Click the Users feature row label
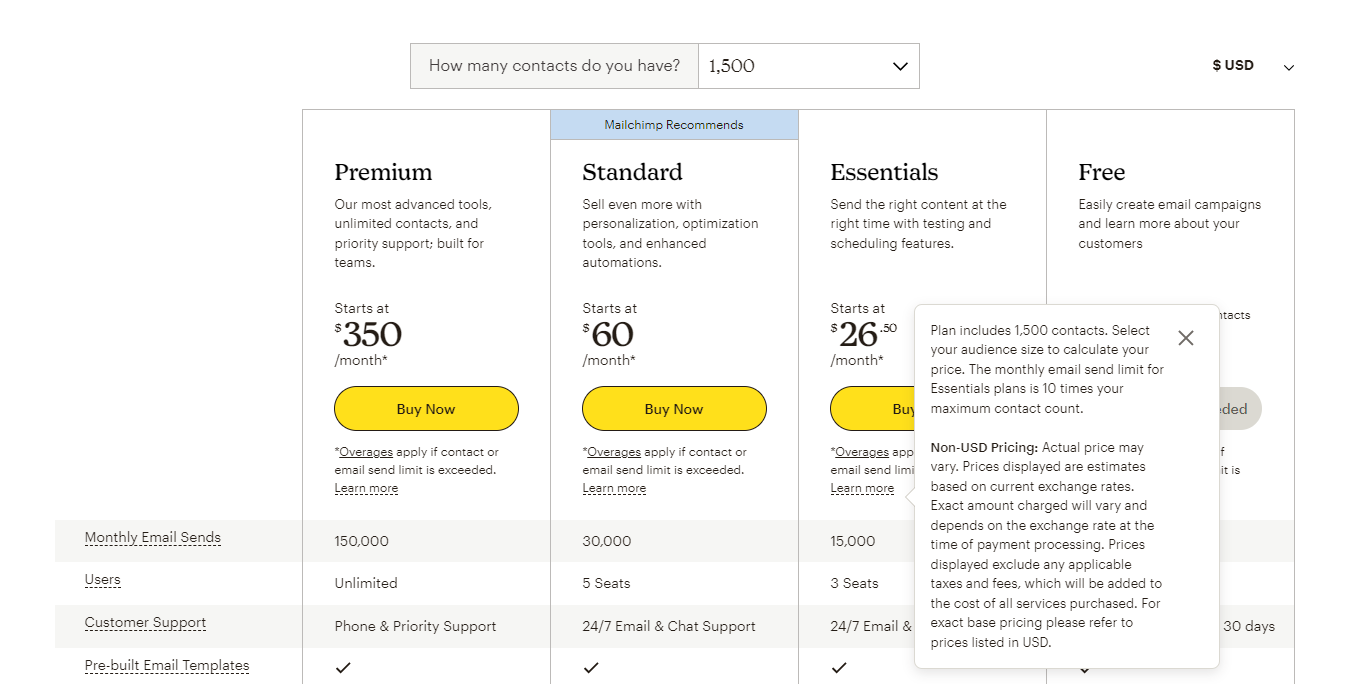The width and height of the screenshot is (1363, 684). point(102,580)
